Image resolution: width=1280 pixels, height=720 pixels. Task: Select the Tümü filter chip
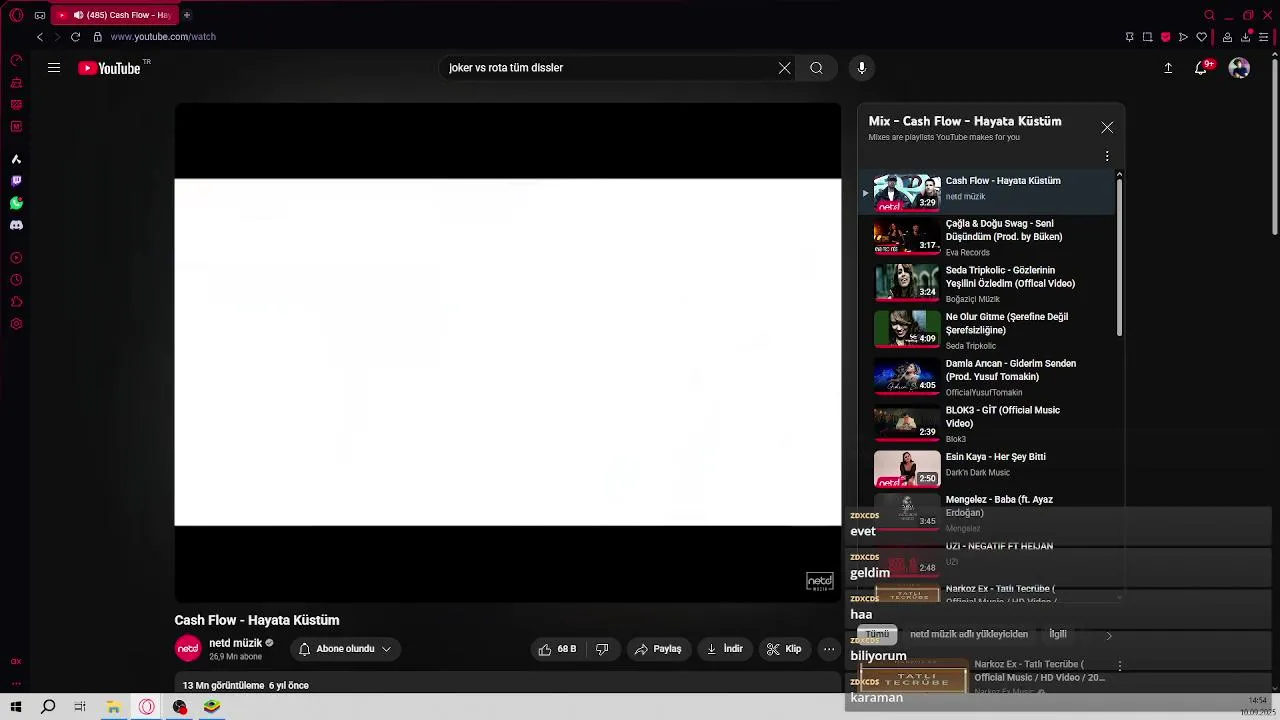click(x=877, y=634)
